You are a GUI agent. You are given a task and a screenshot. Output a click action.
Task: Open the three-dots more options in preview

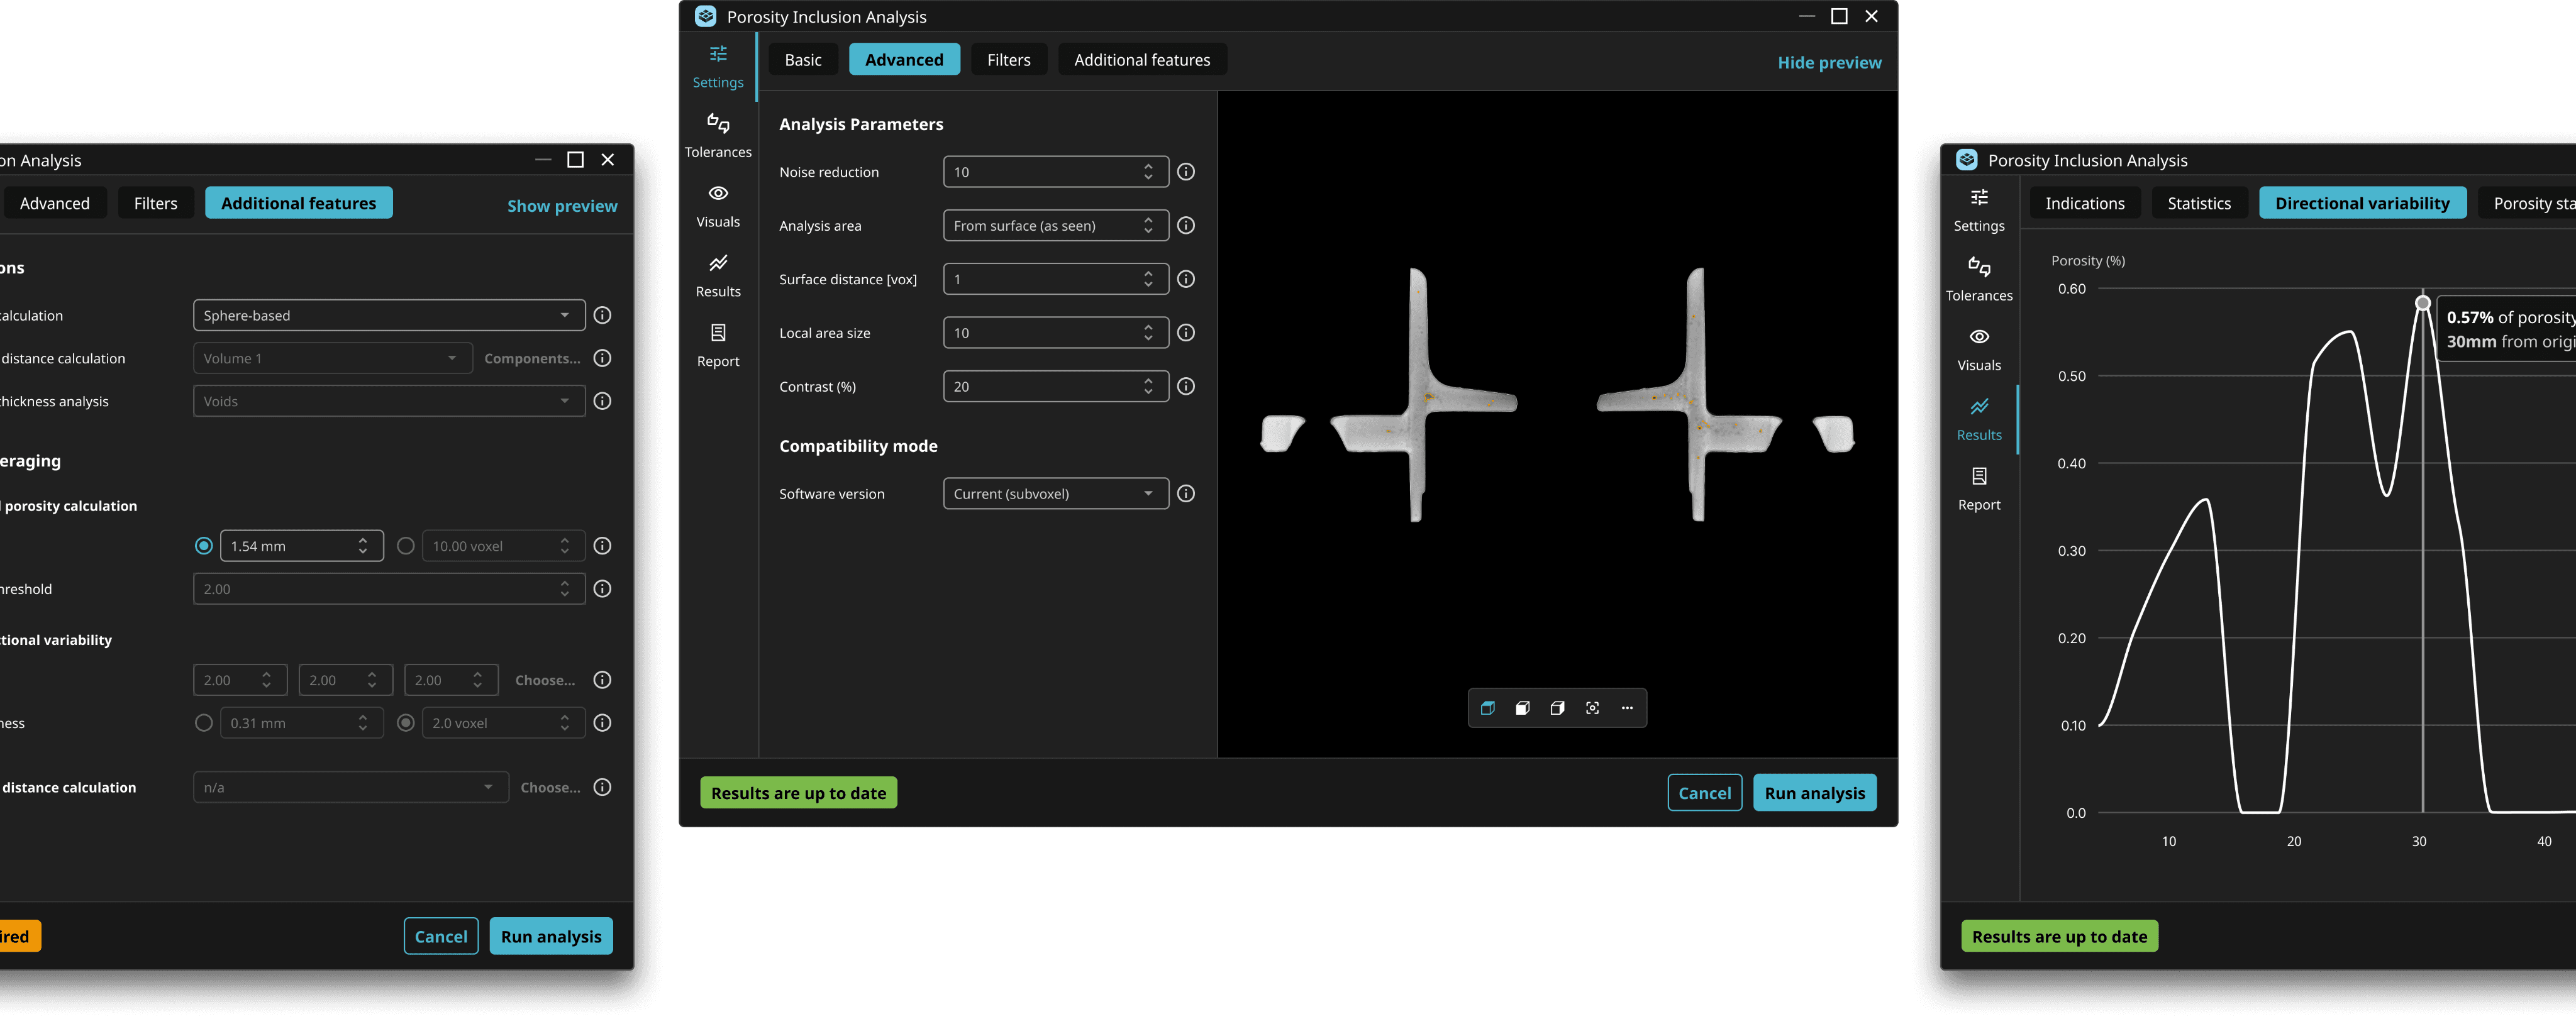pyautogui.click(x=1627, y=708)
